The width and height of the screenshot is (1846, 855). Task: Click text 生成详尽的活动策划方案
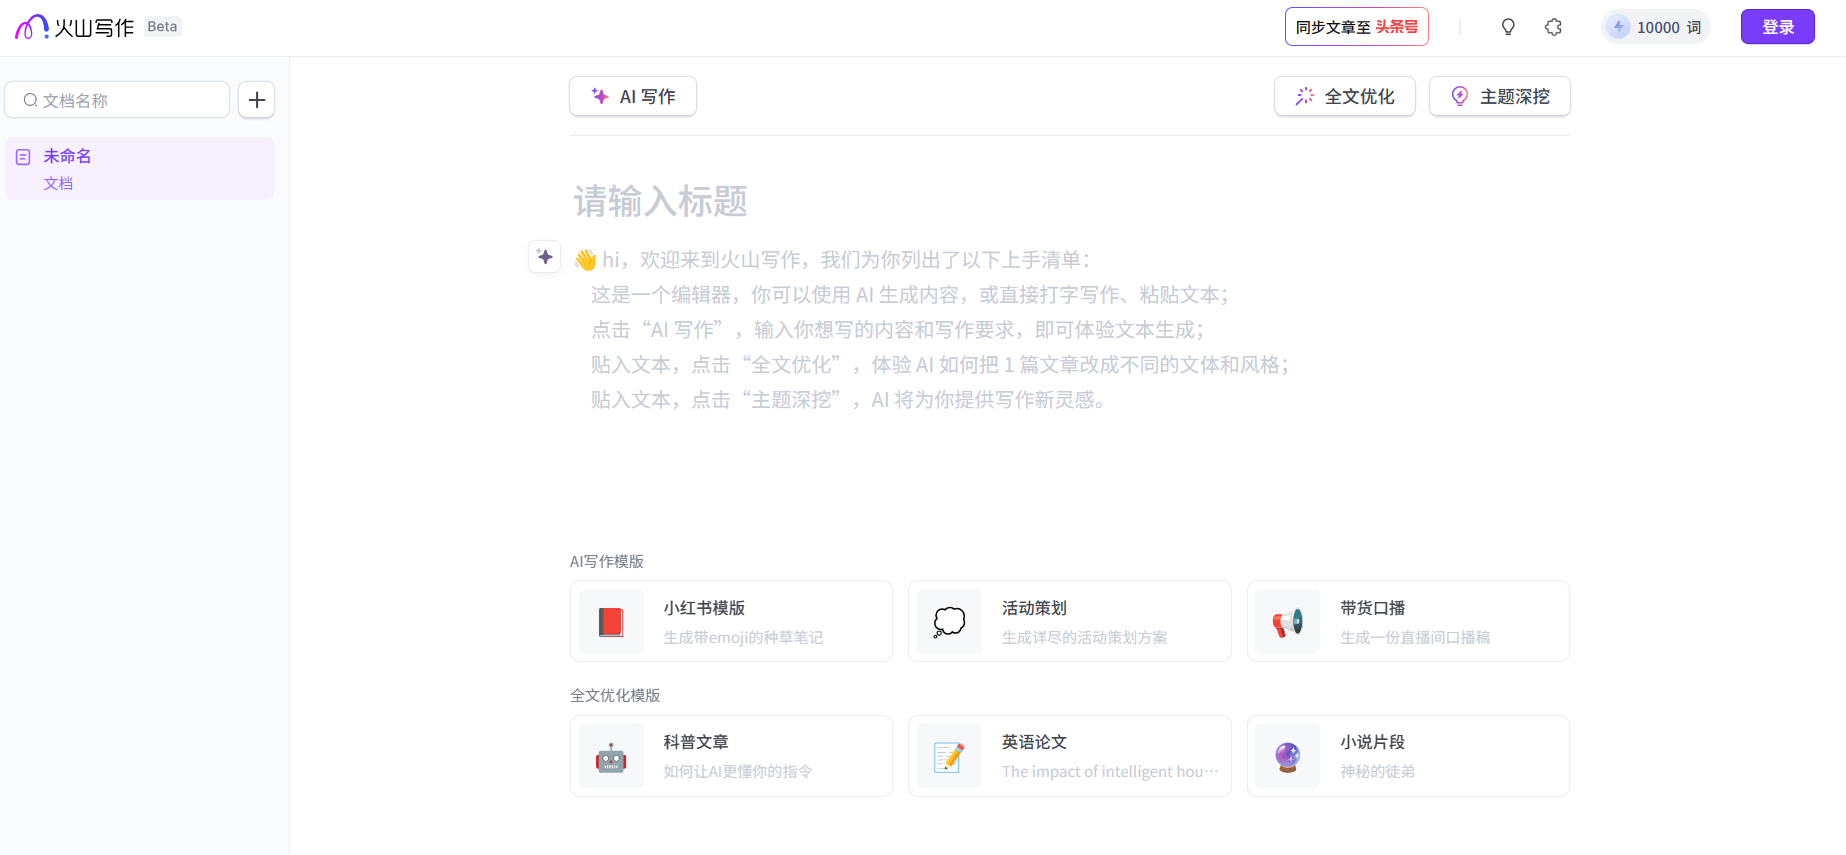pyautogui.click(x=1085, y=637)
